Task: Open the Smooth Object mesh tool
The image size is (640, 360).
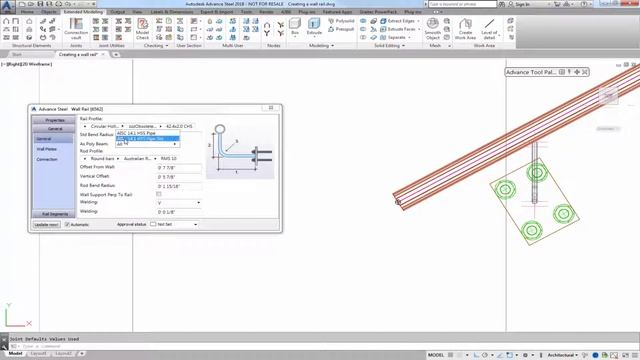Action: coord(432,29)
